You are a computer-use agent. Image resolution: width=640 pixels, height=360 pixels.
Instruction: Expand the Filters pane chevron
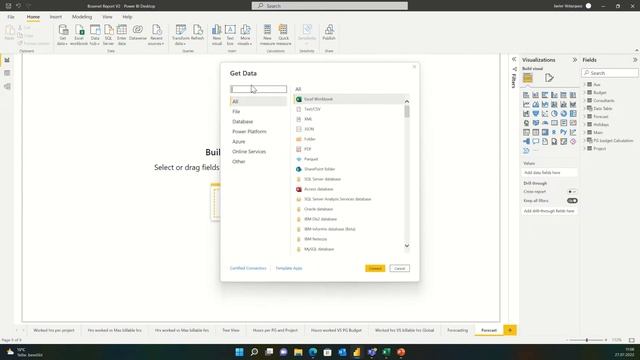pyautogui.click(x=514, y=60)
